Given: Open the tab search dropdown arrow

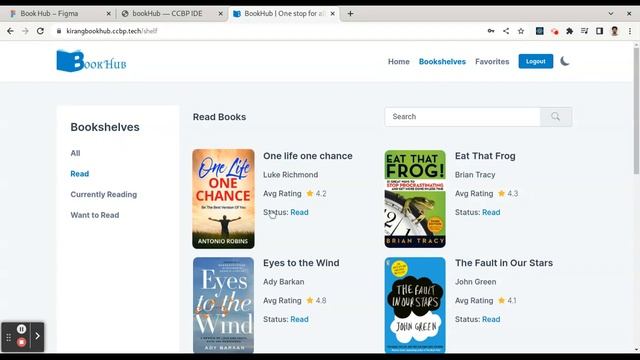Looking at the screenshot, I should point(611,13).
